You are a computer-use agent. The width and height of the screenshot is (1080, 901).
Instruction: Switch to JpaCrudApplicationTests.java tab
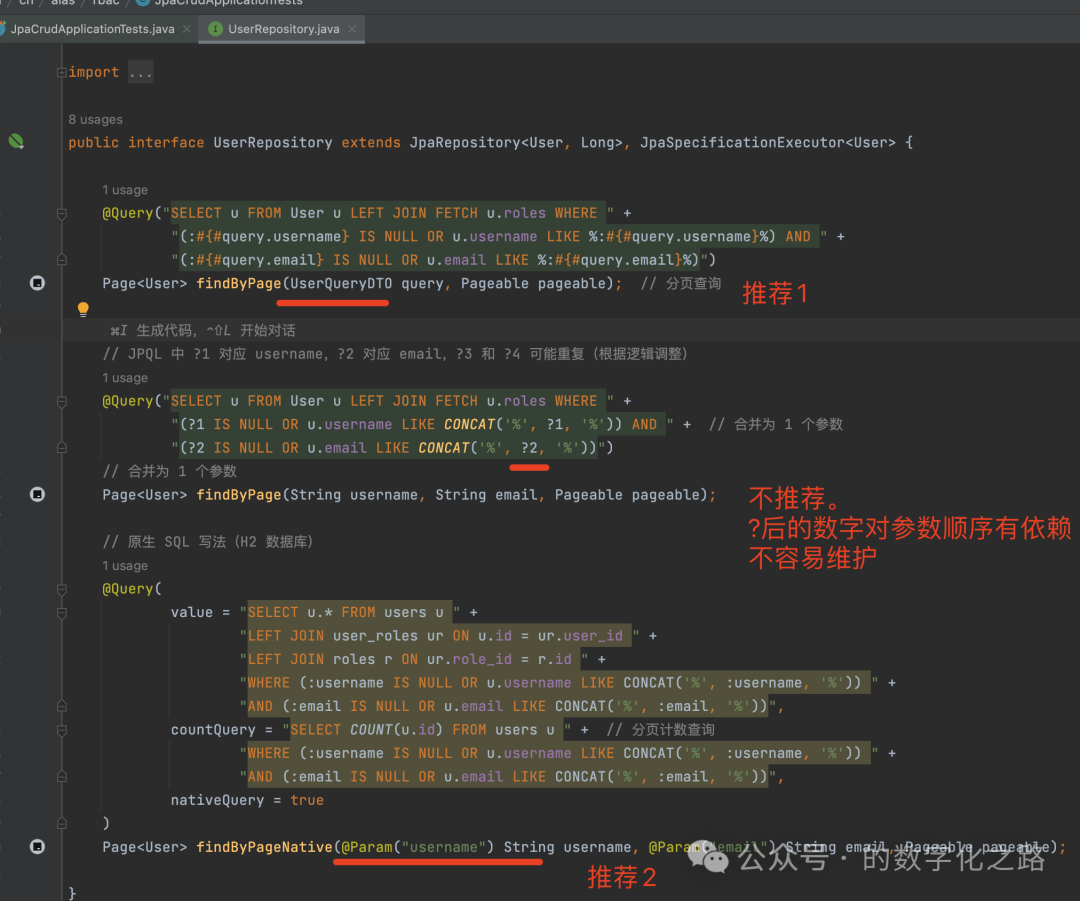pos(92,29)
